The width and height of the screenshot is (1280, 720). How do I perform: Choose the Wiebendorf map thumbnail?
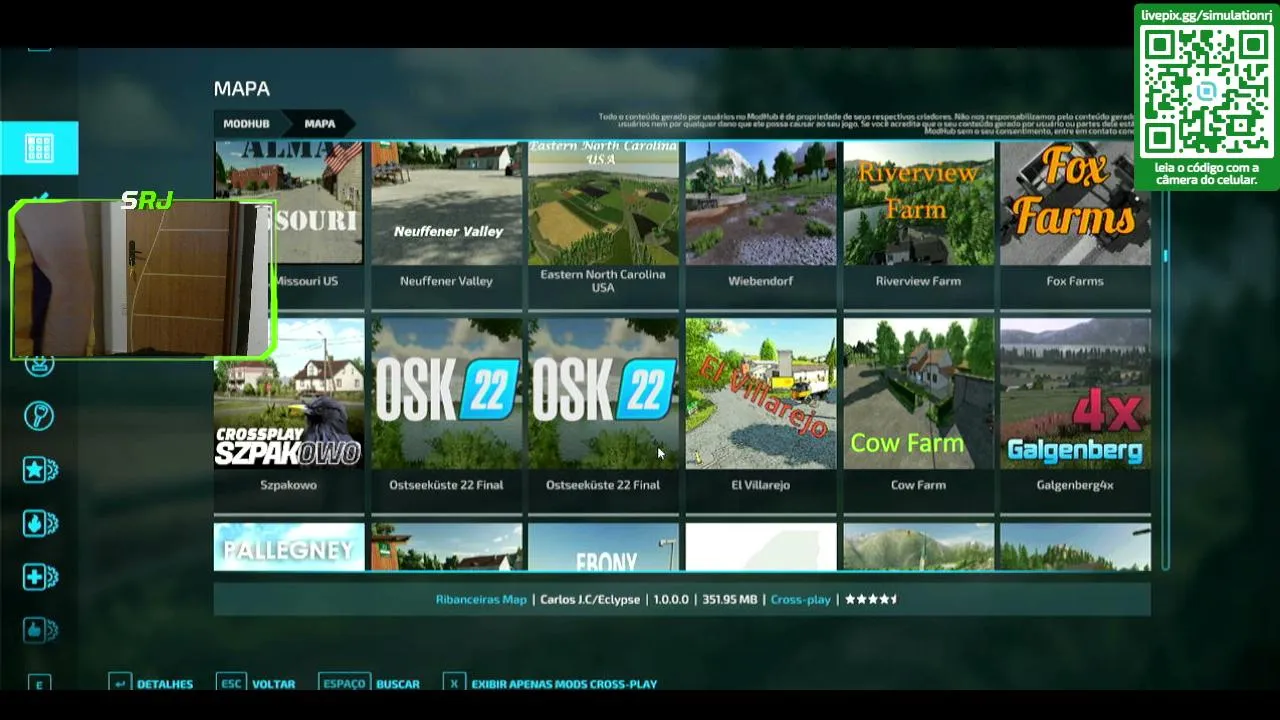tap(761, 203)
